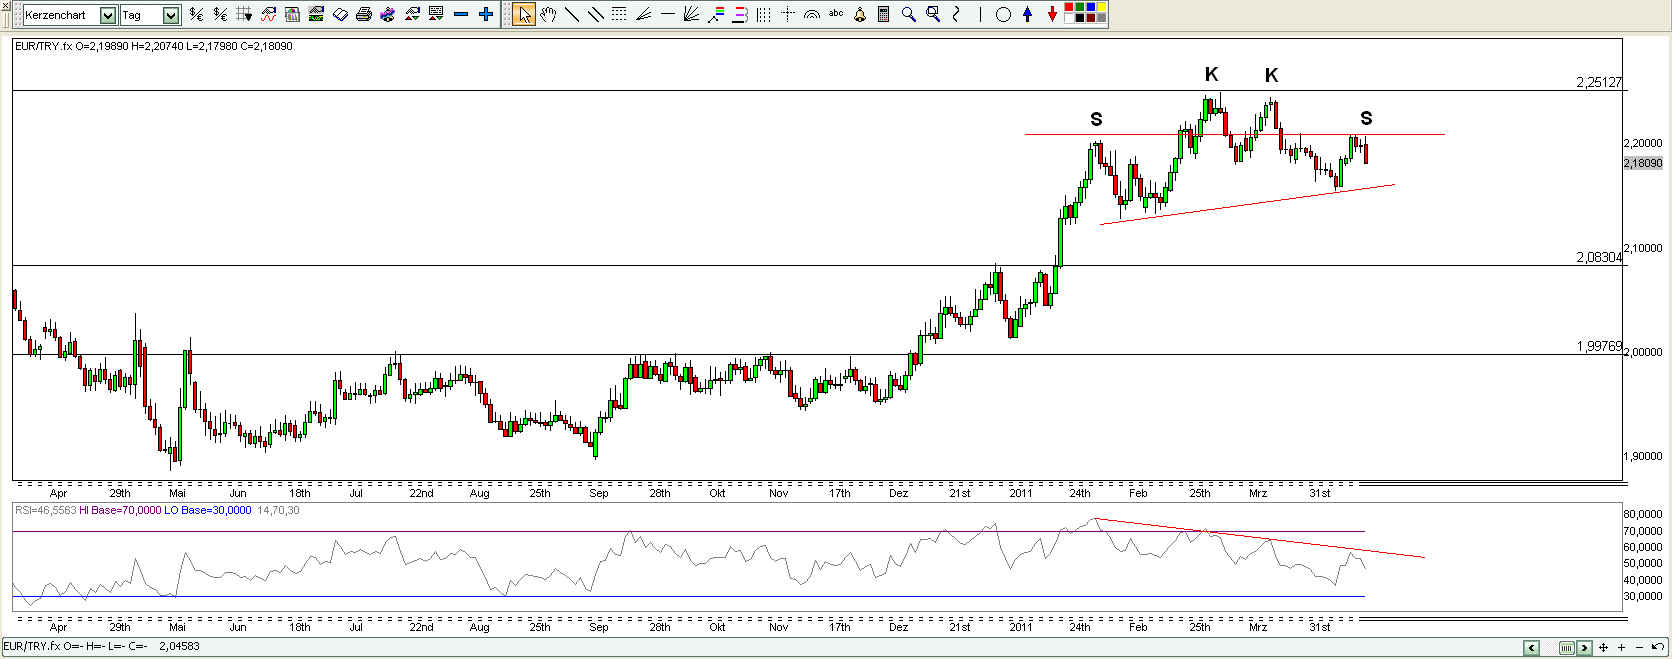Close the toolbar with the X button
This screenshot has width=1672, height=659.
pyautogui.click(x=5, y=6)
